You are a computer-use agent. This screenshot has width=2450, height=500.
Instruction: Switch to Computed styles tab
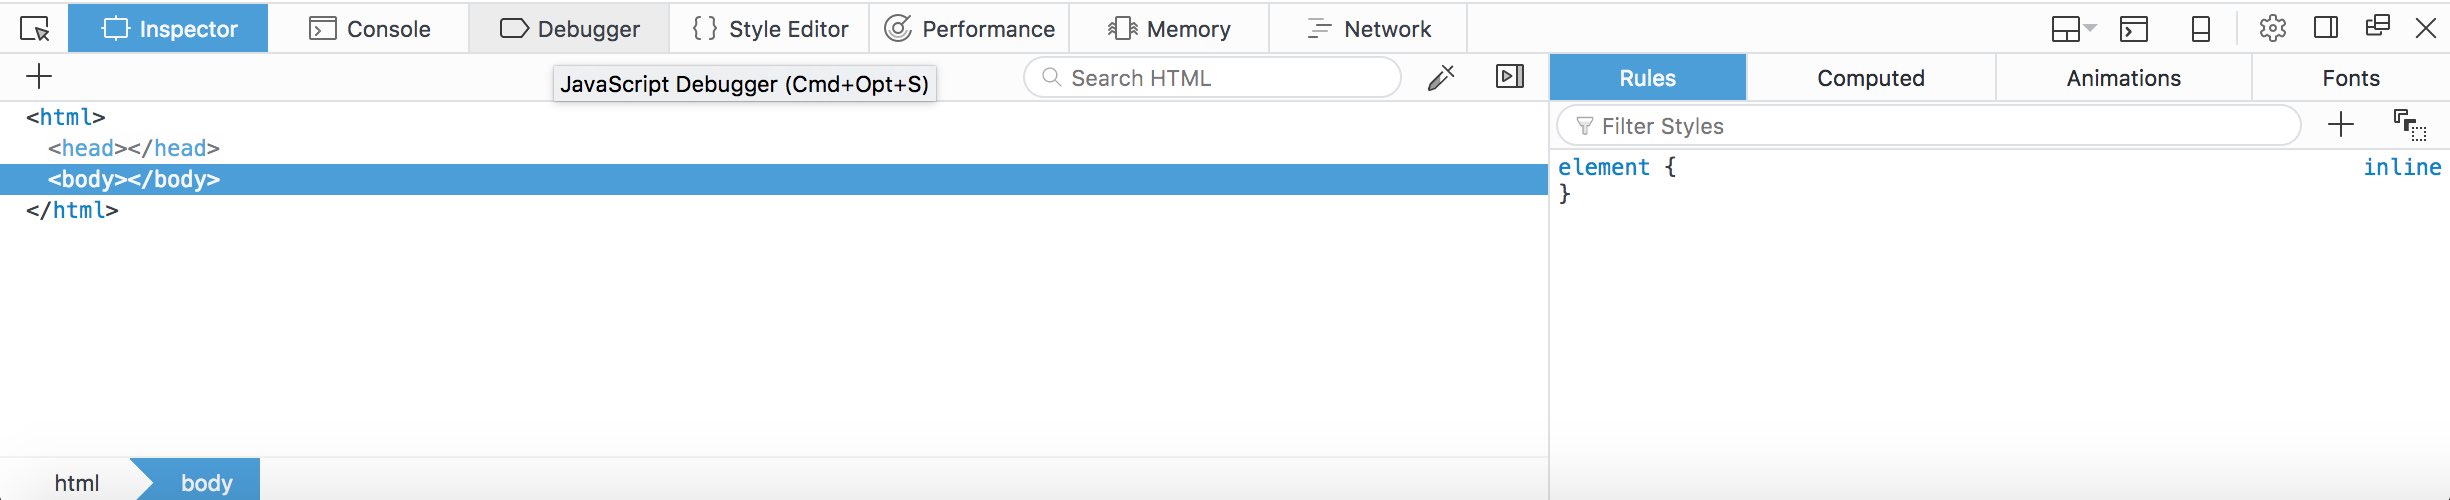coord(1871,77)
